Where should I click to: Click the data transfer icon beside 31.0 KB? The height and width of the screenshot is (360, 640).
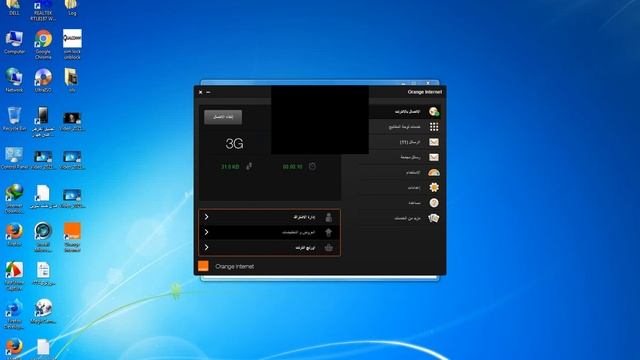(249, 167)
